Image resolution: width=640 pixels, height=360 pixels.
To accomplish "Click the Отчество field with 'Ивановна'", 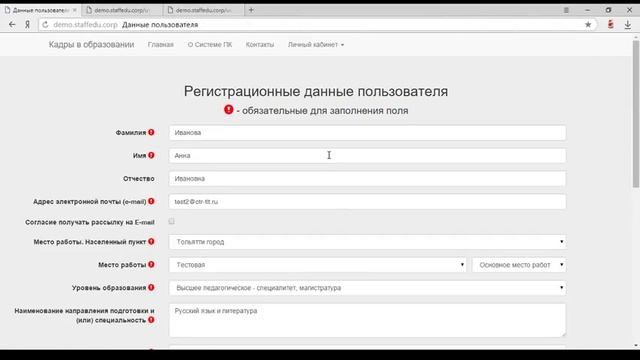I will (367, 178).
